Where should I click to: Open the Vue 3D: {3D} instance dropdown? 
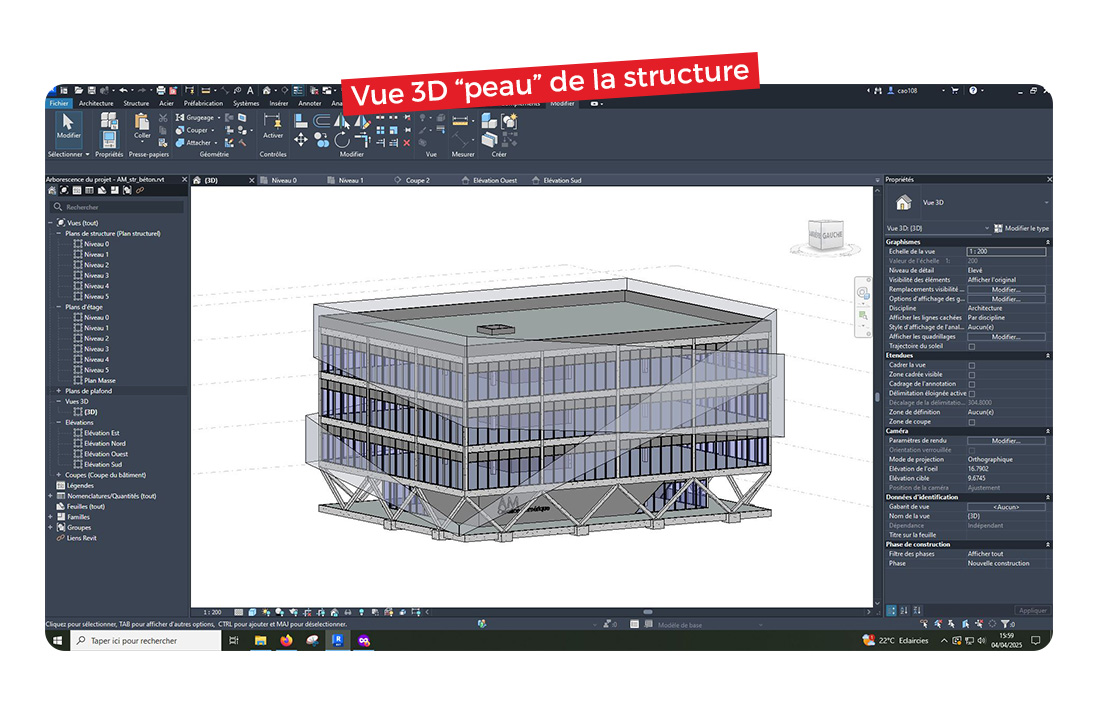click(x=938, y=228)
